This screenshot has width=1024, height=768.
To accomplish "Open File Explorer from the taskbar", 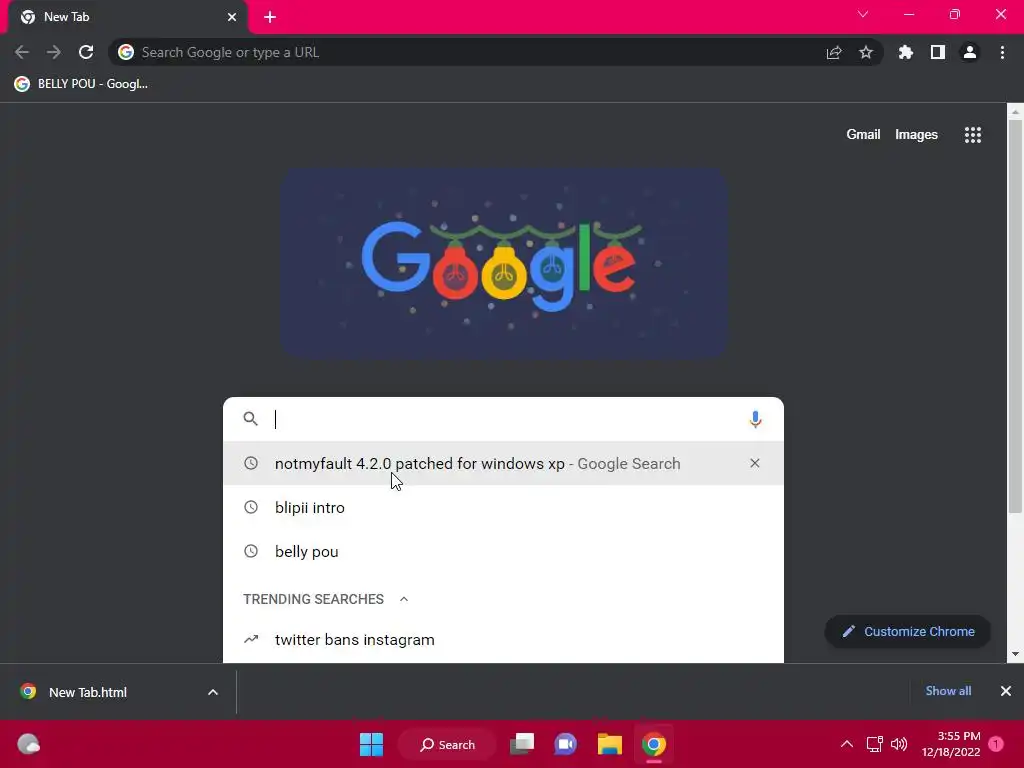I will (x=610, y=744).
